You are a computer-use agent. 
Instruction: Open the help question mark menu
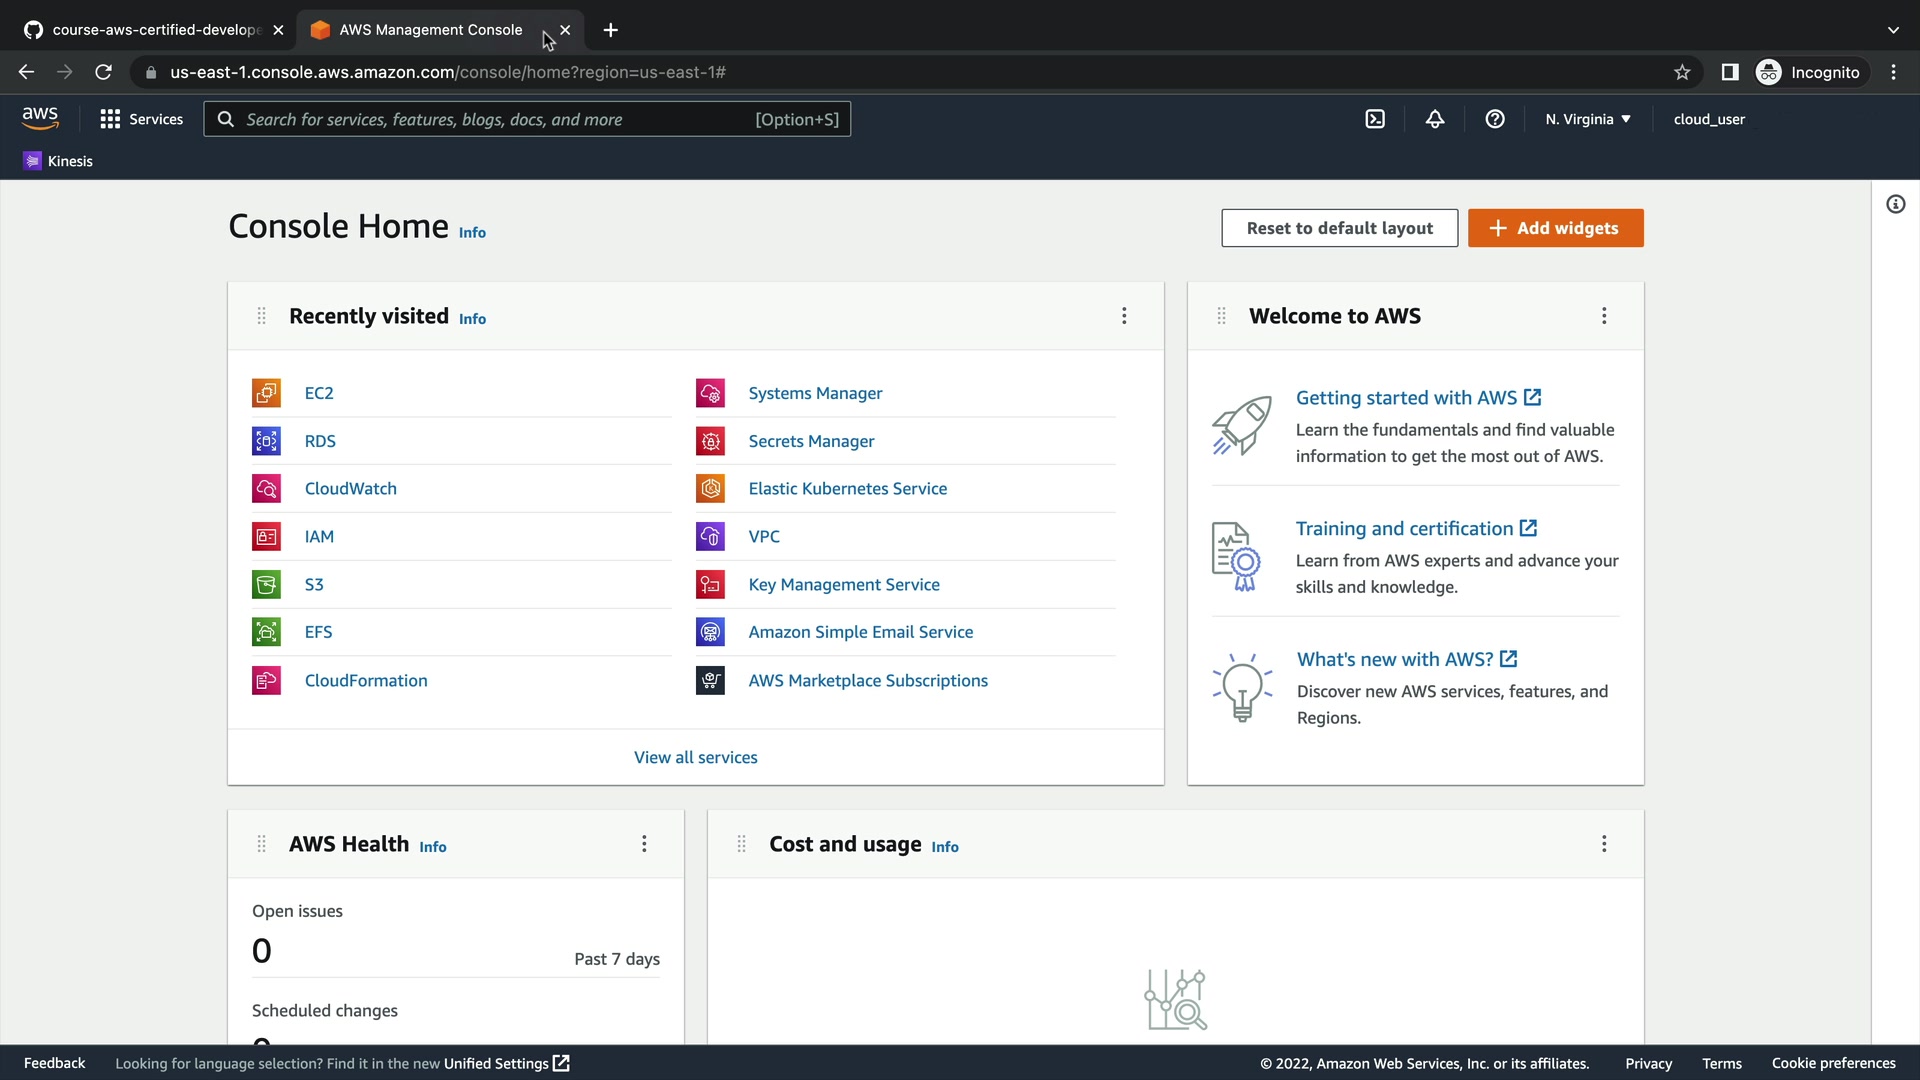(1495, 119)
